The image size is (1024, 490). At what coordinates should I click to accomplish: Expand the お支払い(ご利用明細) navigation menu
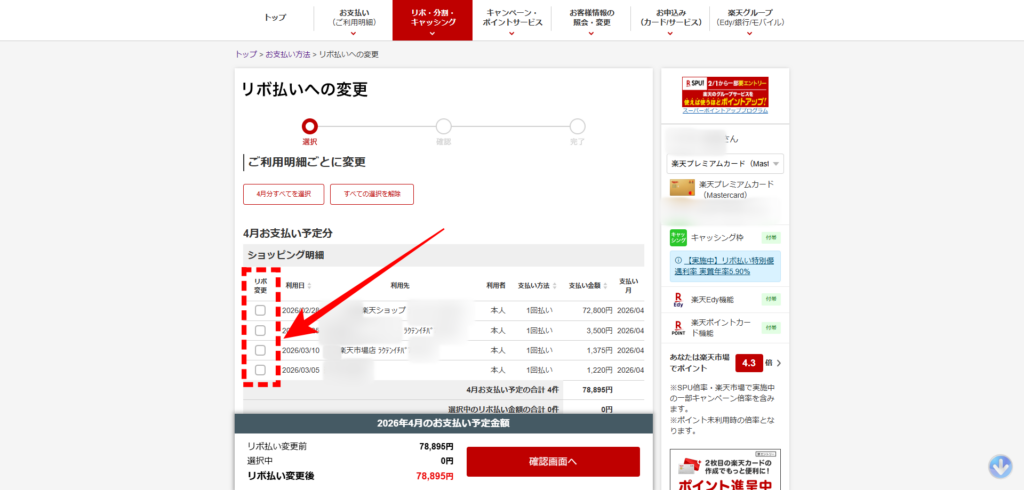[x=353, y=20]
